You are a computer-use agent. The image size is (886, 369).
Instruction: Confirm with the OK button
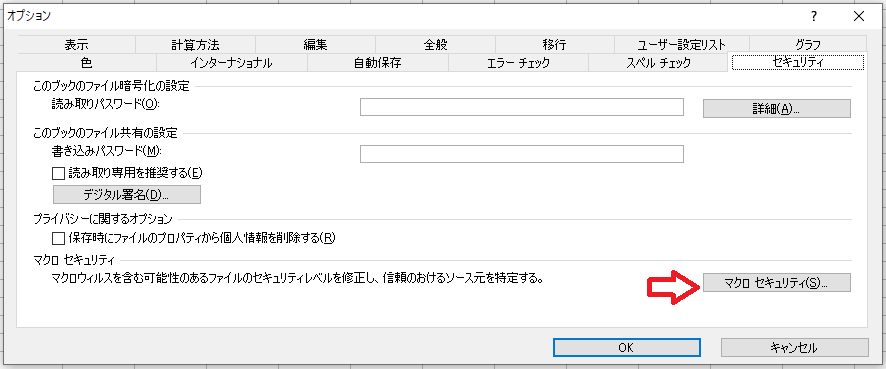[x=627, y=348]
